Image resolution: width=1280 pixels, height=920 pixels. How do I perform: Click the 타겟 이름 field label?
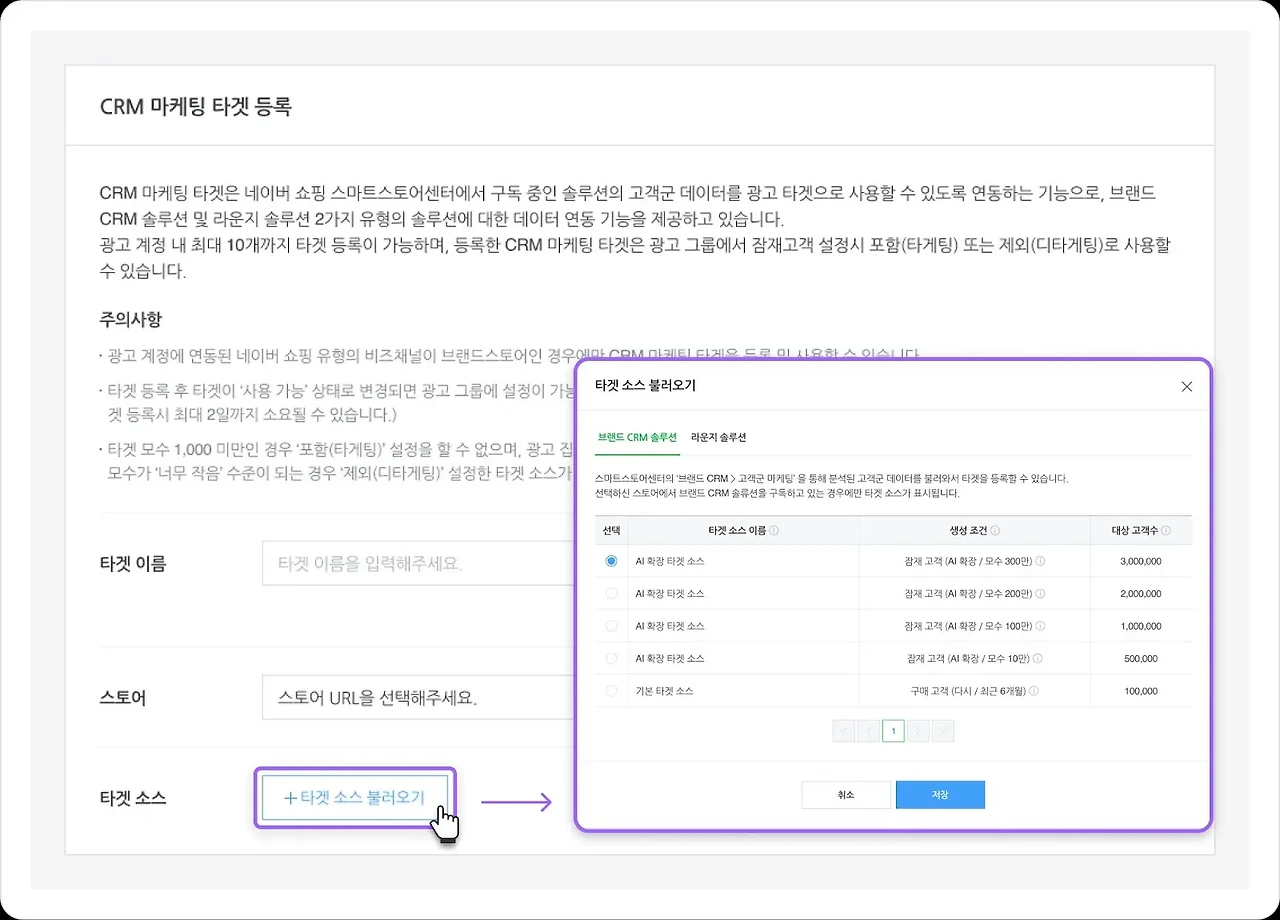(x=133, y=564)
